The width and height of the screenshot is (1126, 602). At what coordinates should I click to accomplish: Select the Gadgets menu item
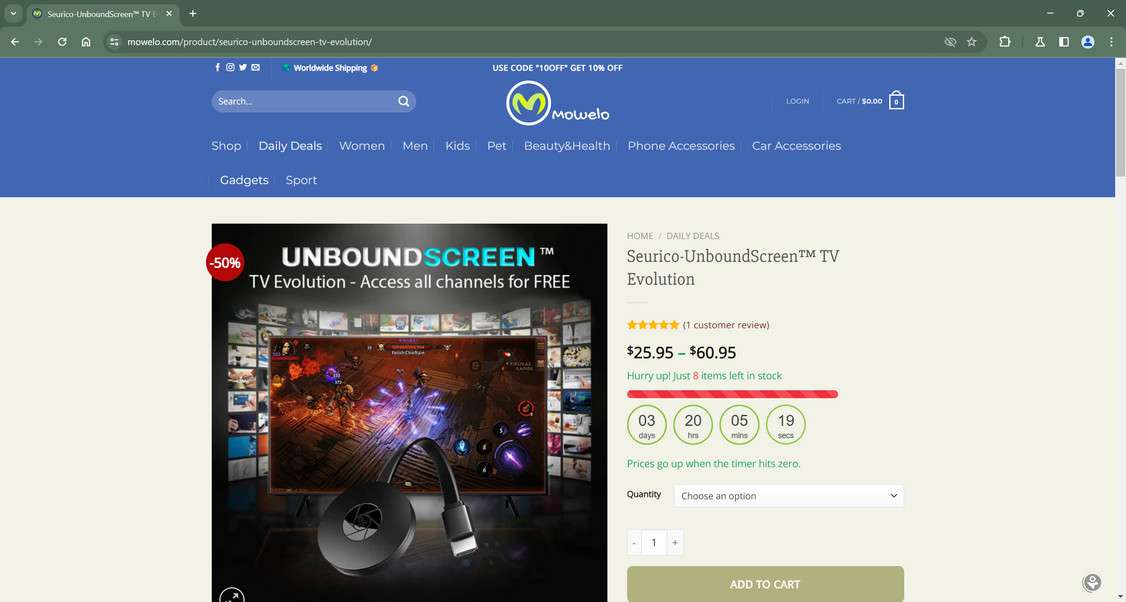[243, 180]
